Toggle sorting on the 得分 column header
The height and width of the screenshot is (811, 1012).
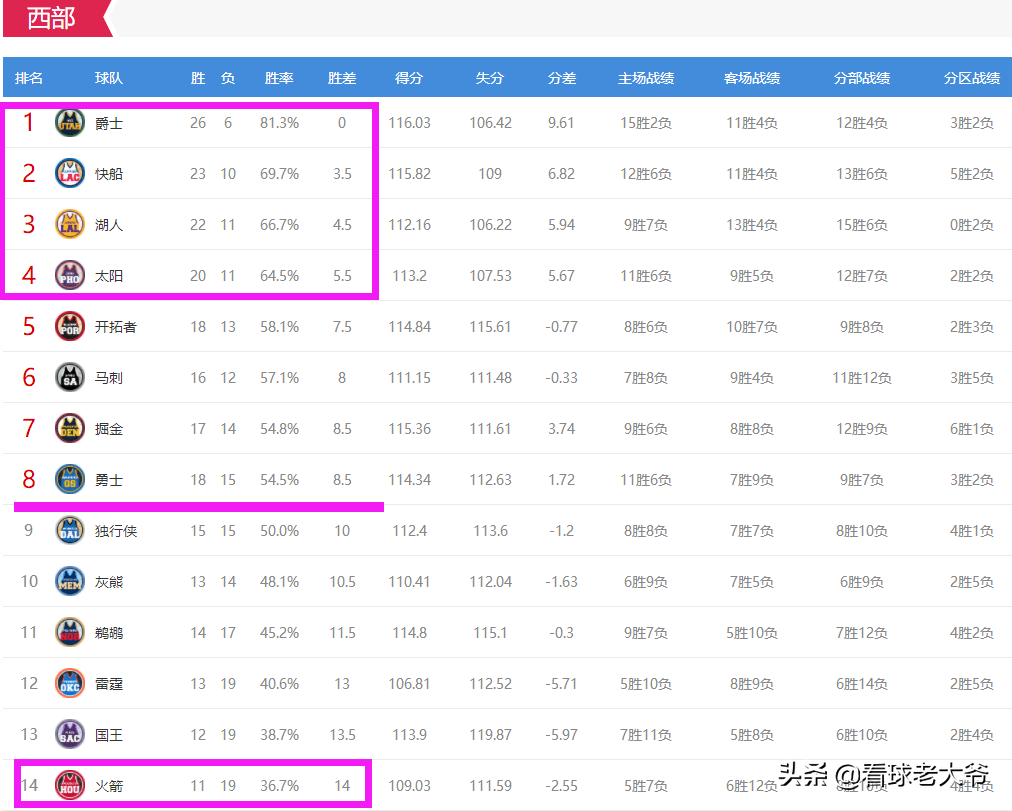[x=409, y=77]
